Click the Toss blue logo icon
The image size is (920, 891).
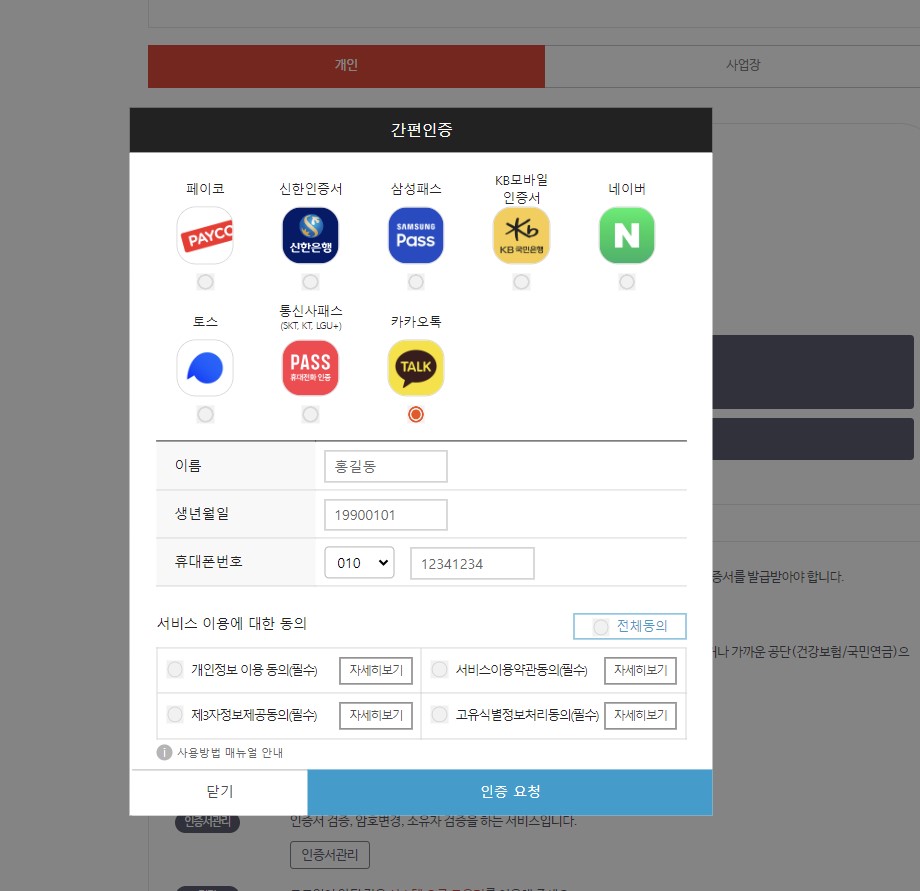point(205,368)
